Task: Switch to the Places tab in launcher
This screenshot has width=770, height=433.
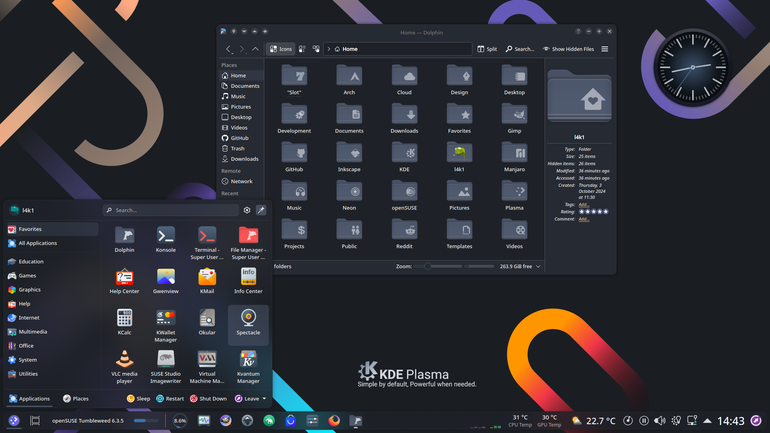Action: 76,399
